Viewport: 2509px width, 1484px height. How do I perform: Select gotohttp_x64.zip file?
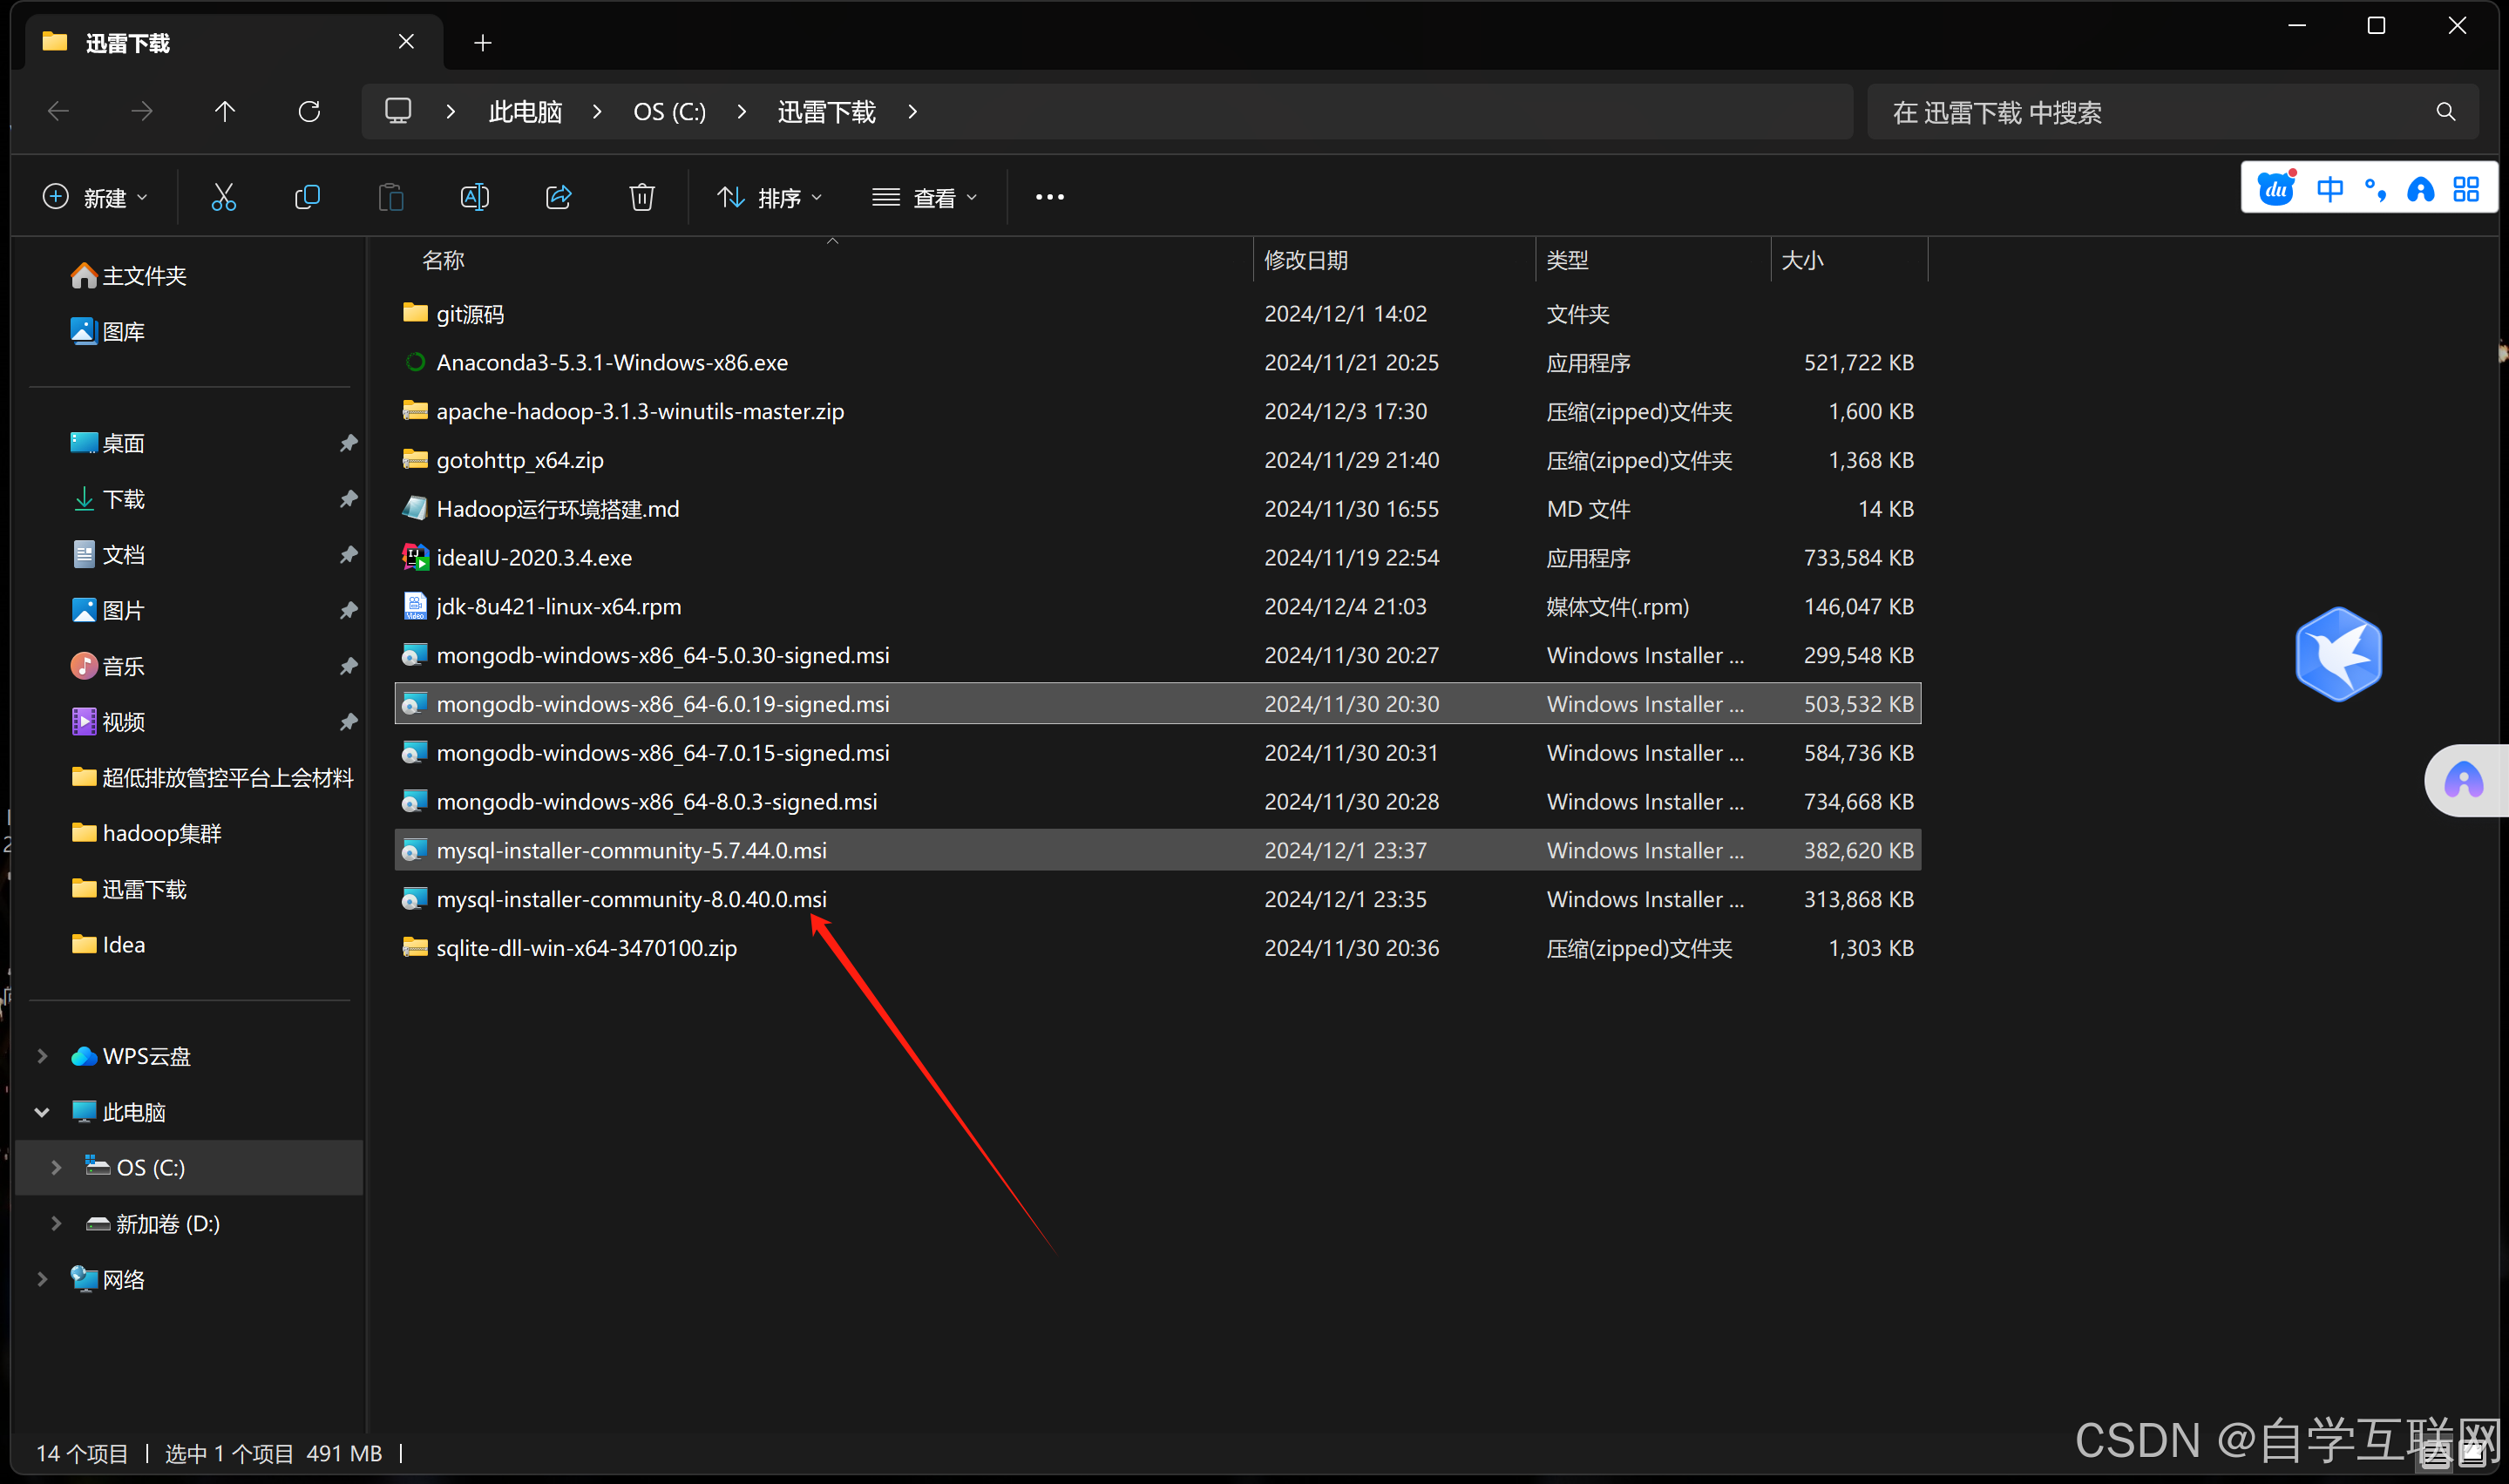click(x=1157, y=460)
